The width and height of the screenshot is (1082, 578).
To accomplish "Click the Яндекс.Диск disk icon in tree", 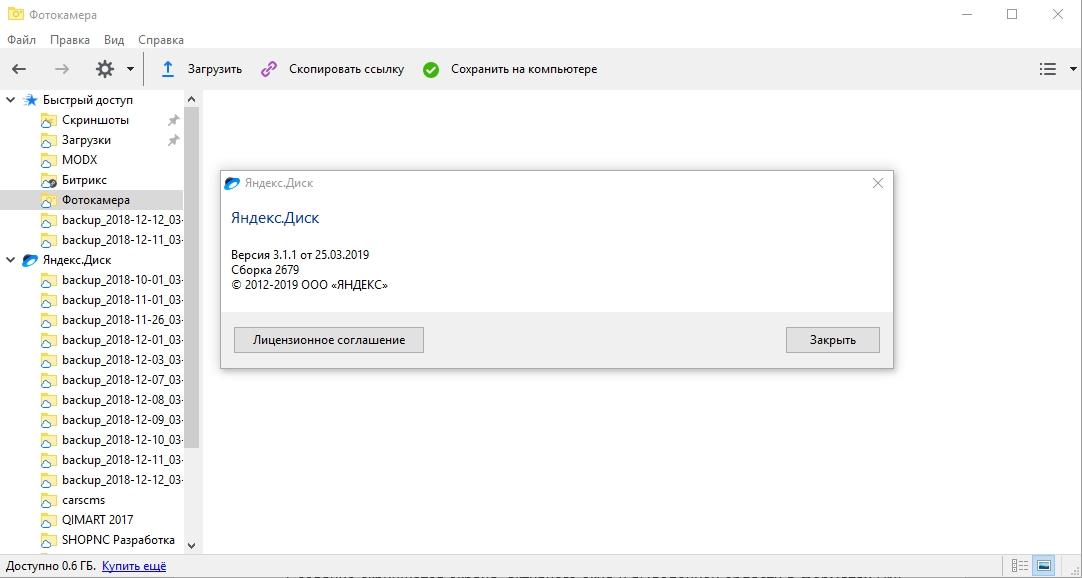I will coord(30,260).
